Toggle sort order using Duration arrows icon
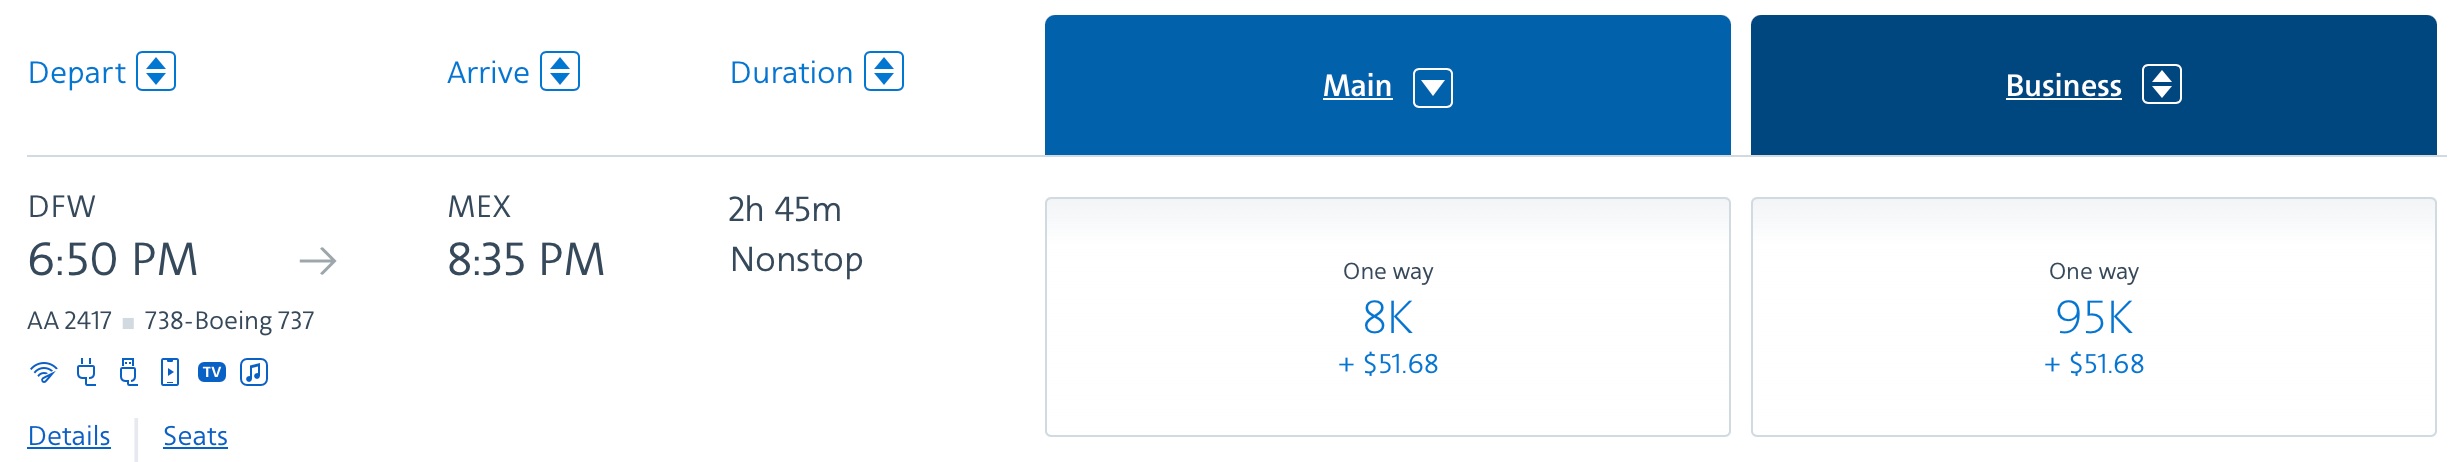Viewport: 2458px width, 462px height. [884, 71]
